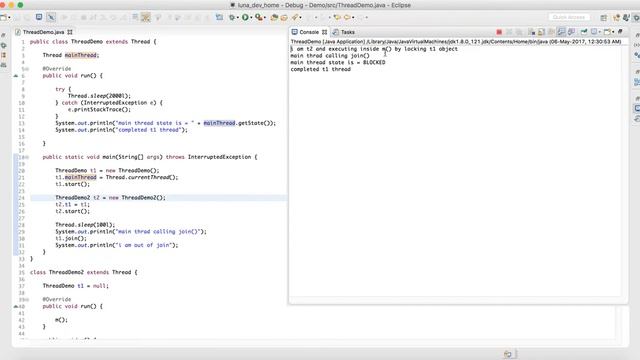Open Display Selected Console dropdown arrow
Screen dimensions: 640x360
pyautogui.click(x=600, y=32)
